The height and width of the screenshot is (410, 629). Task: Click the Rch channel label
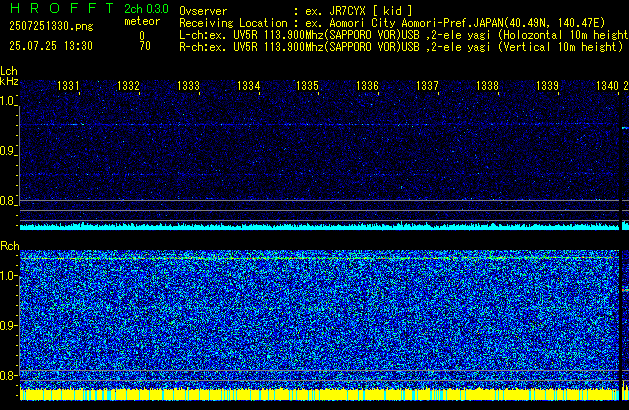[10, 246]
